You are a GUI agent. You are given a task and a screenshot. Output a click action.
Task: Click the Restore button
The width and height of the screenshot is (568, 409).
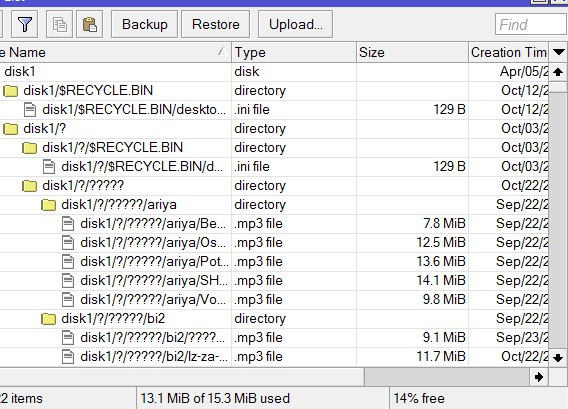pos(216,24)
